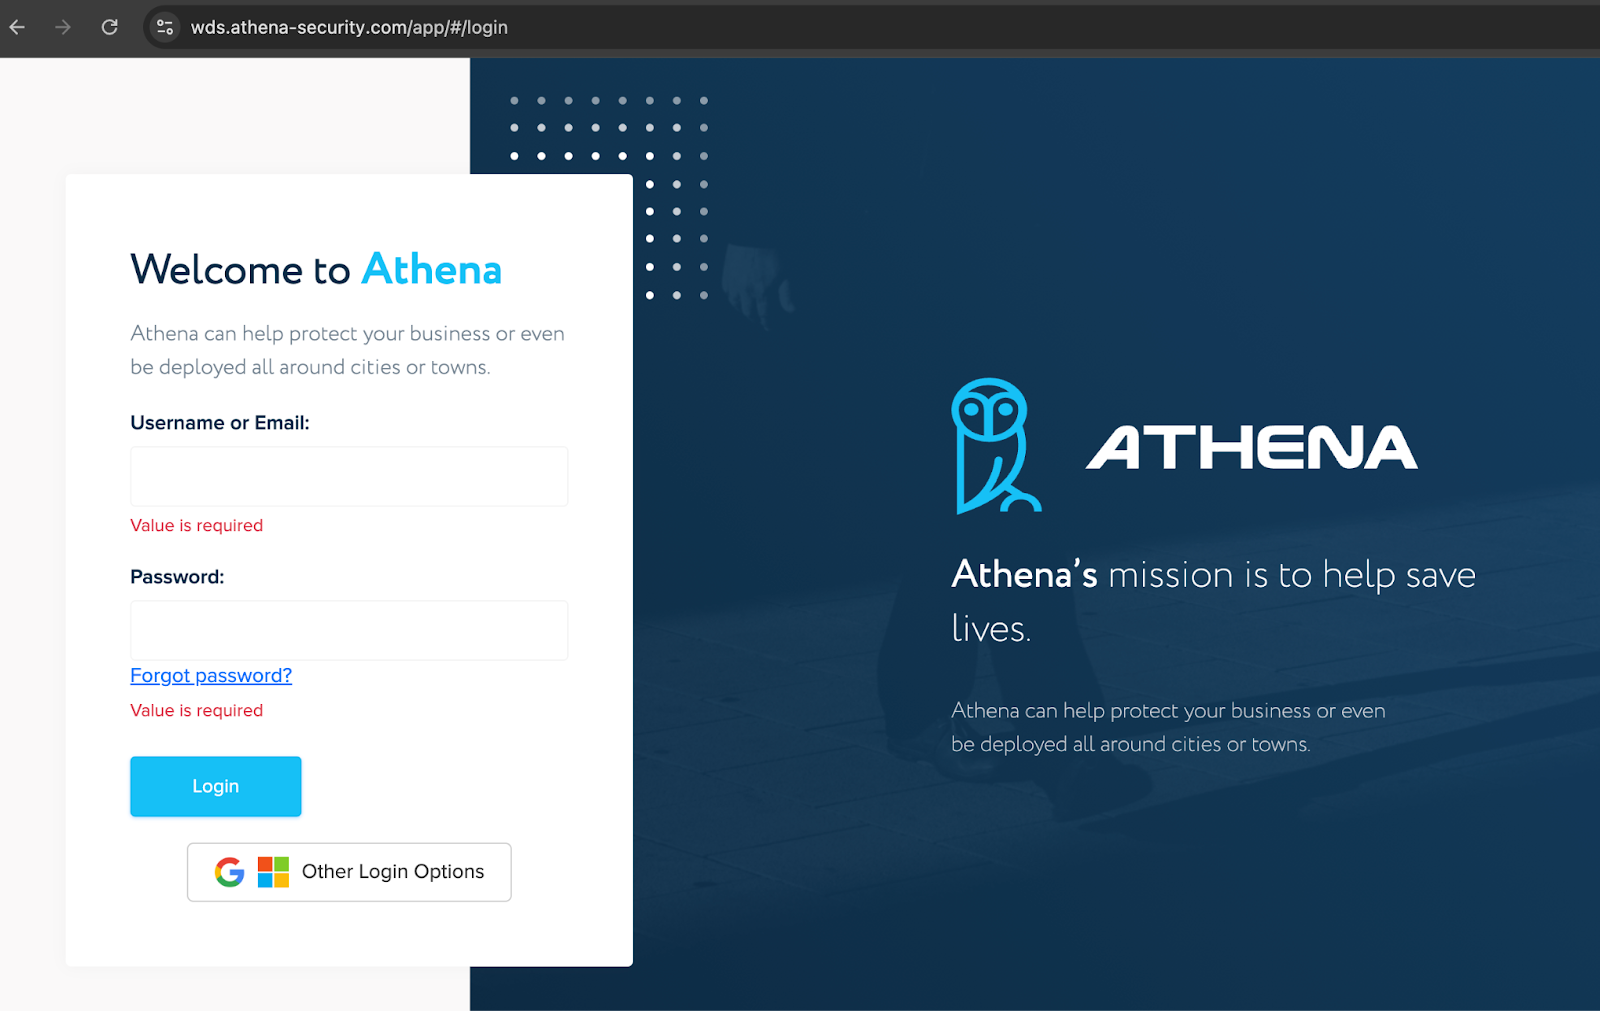This screenshot has width=1600, height=1011.
Task: Open Other Login Options
Action: 349,872
